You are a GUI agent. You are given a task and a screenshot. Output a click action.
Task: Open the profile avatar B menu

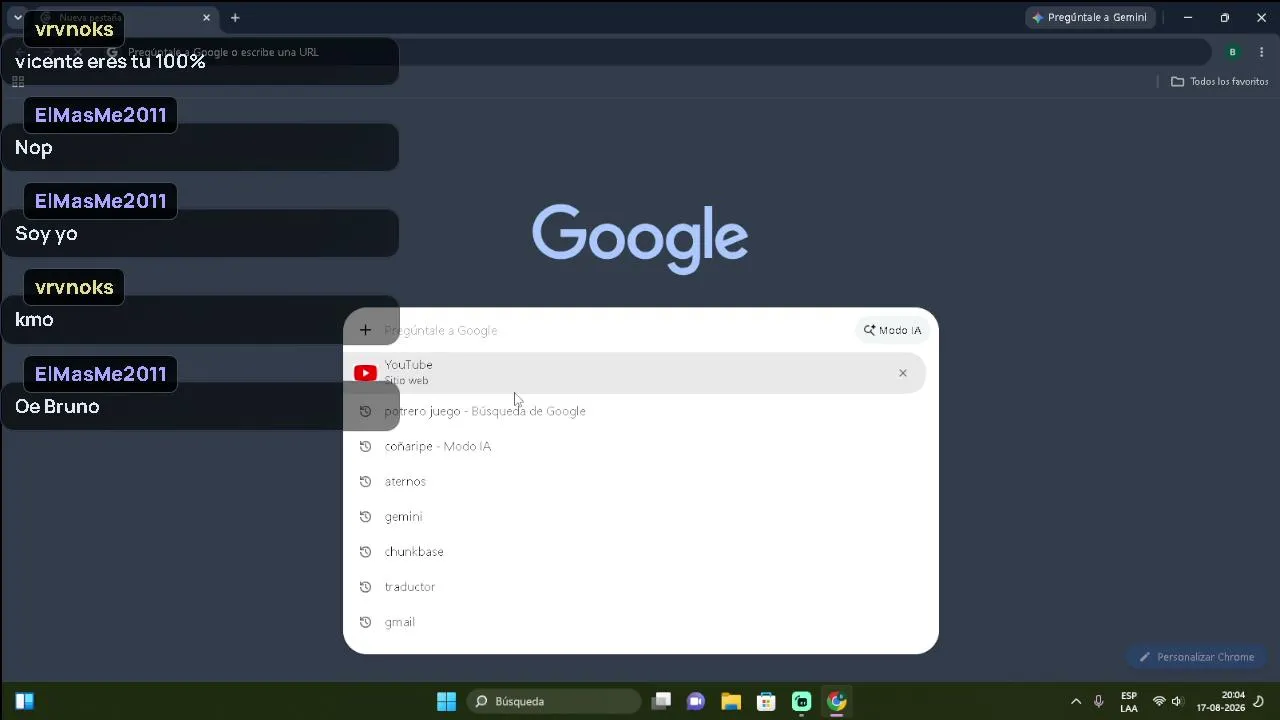tap(1233, 52)
